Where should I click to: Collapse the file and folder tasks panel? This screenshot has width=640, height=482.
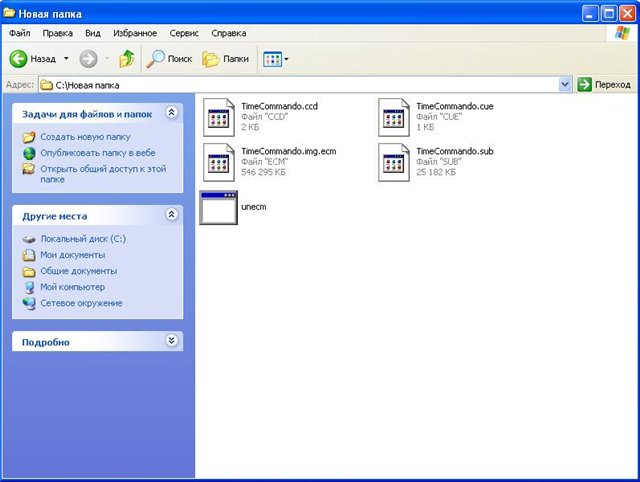point(172,112)
